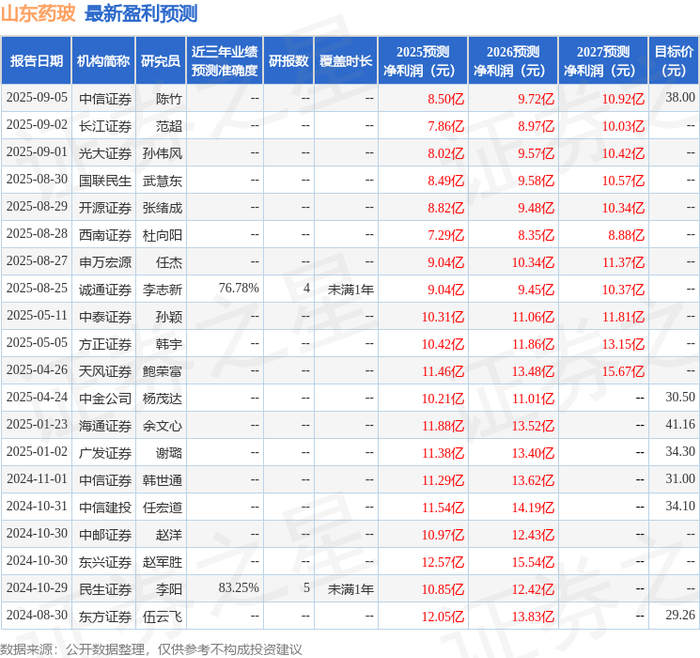Screen dimensions: 700x658
Task: Click 西南证券 institution cell
Action: tap(105, 235)
